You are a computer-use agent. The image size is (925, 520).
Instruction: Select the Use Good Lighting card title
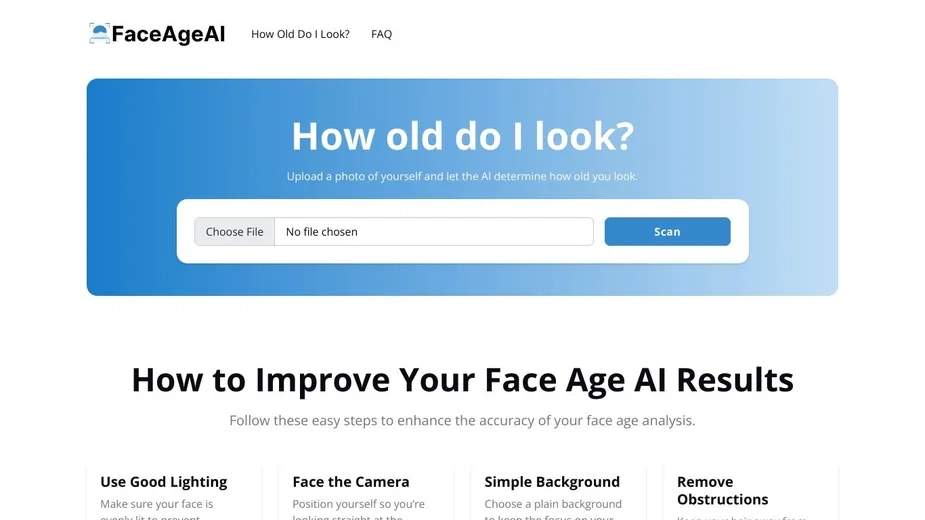[163, 482]
